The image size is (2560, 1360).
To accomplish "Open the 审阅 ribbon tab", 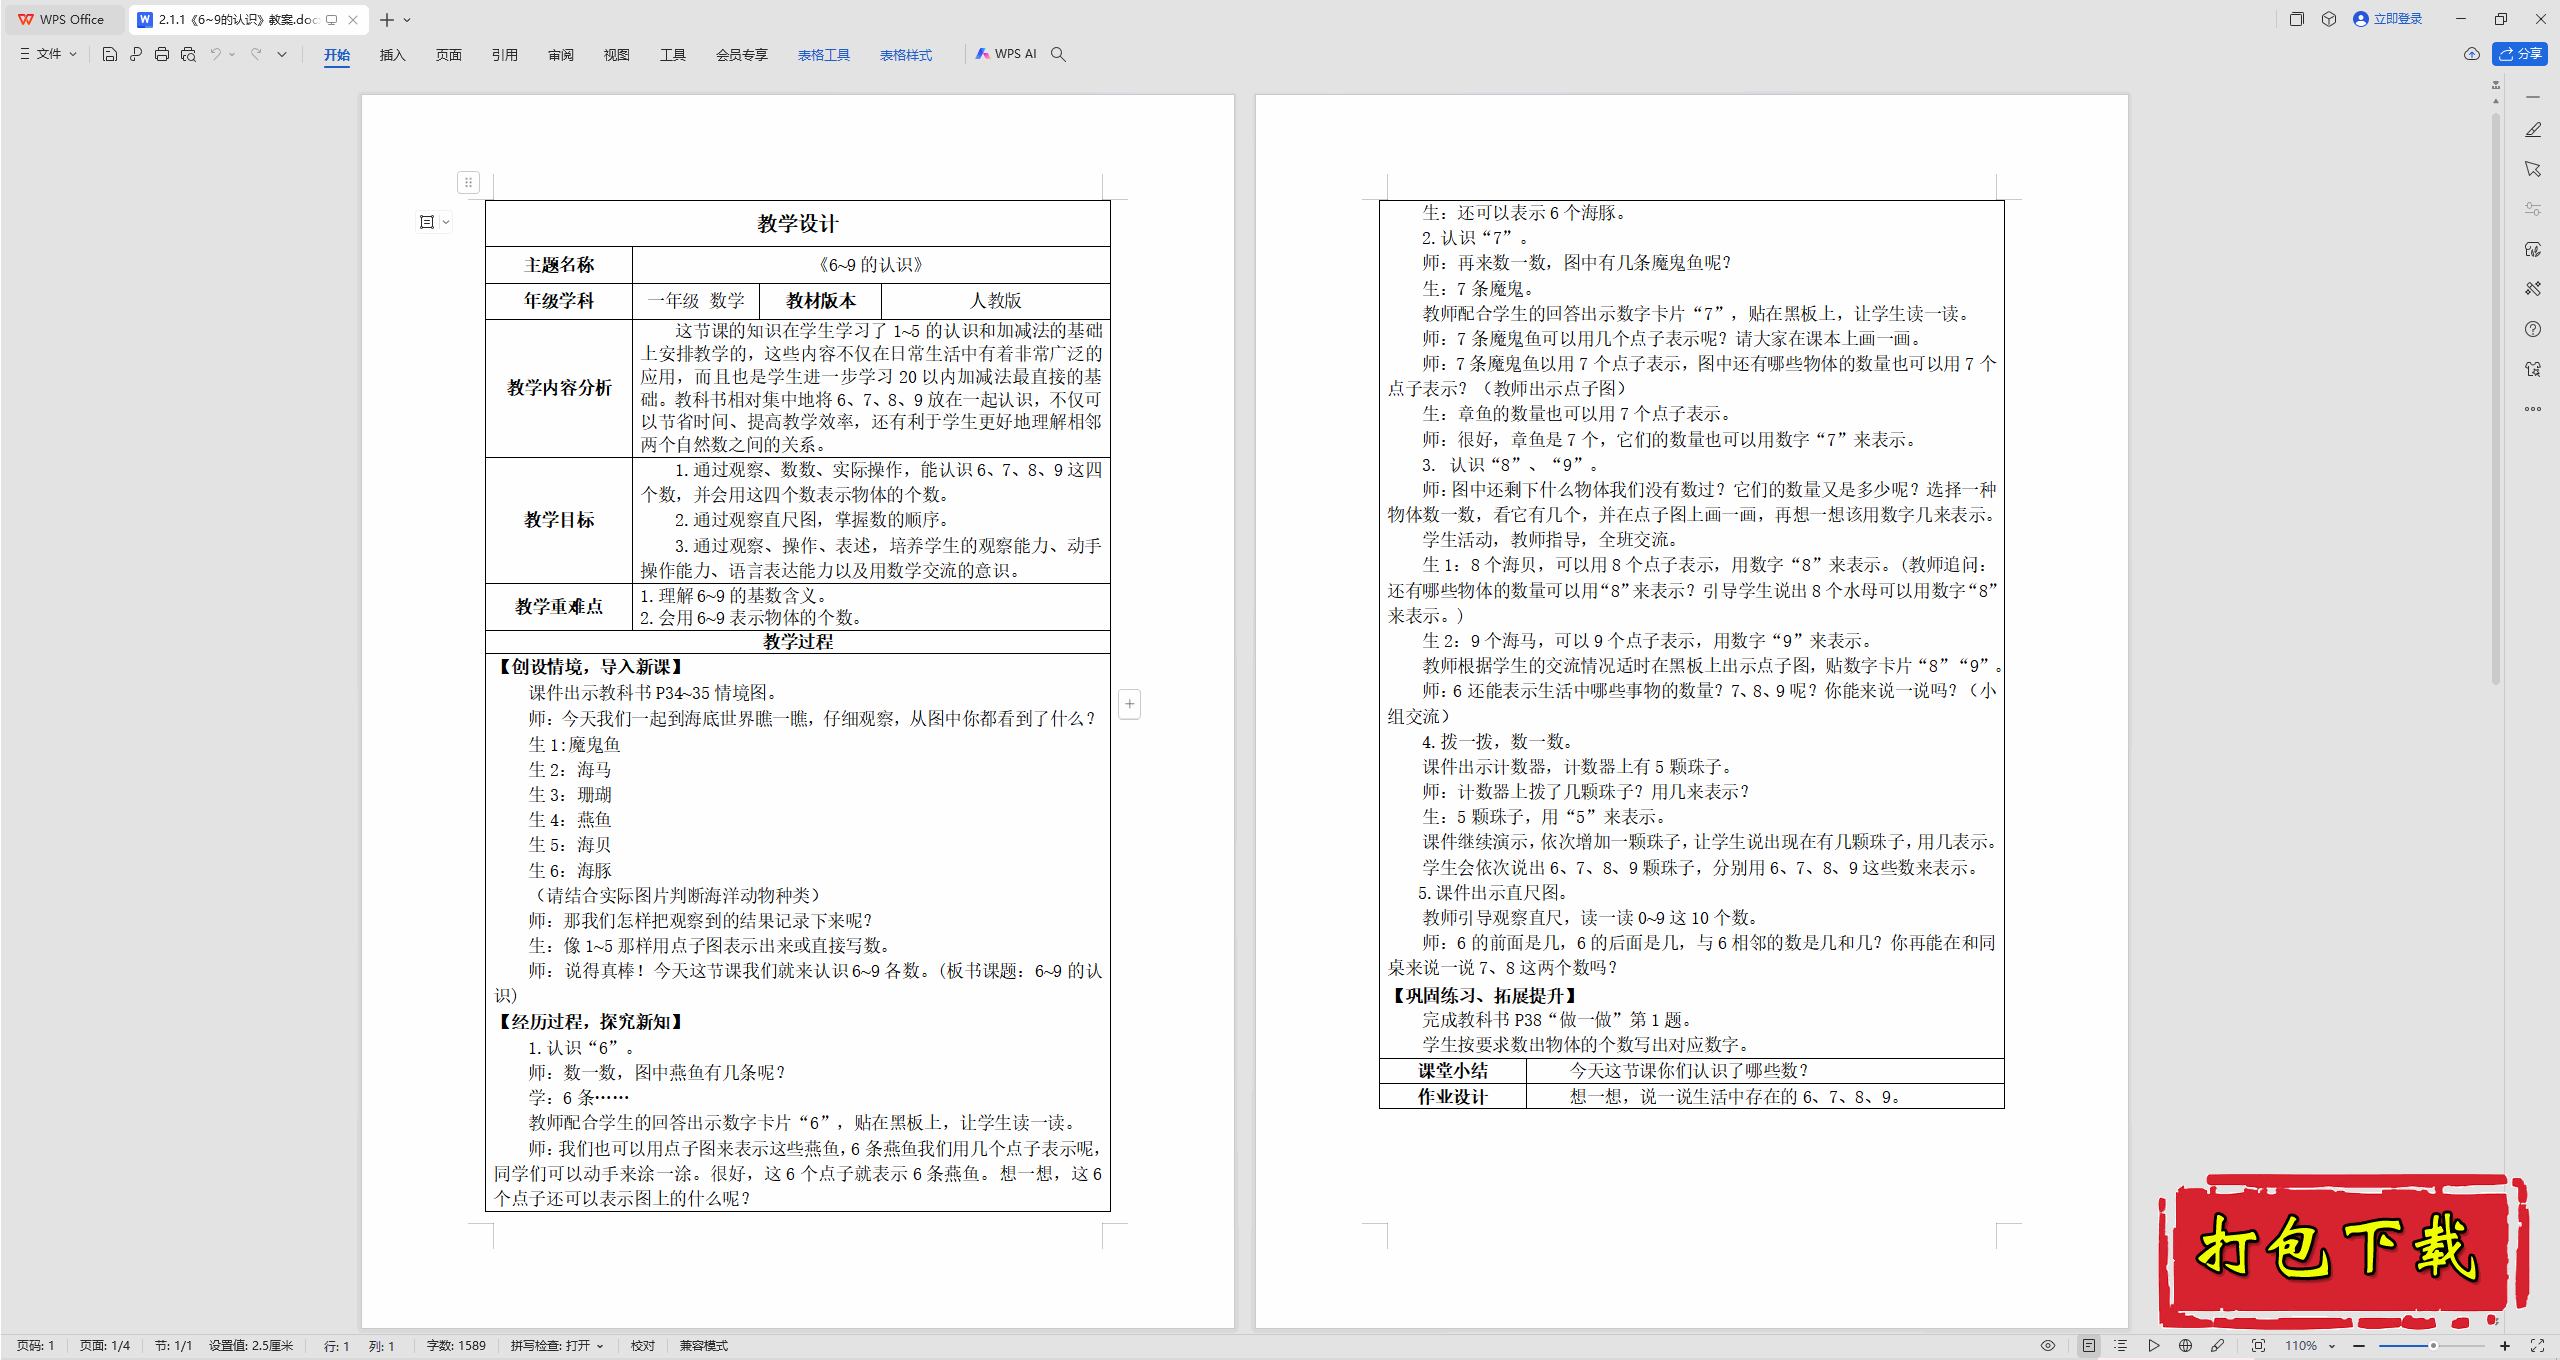I will click(x=561, y=55).
